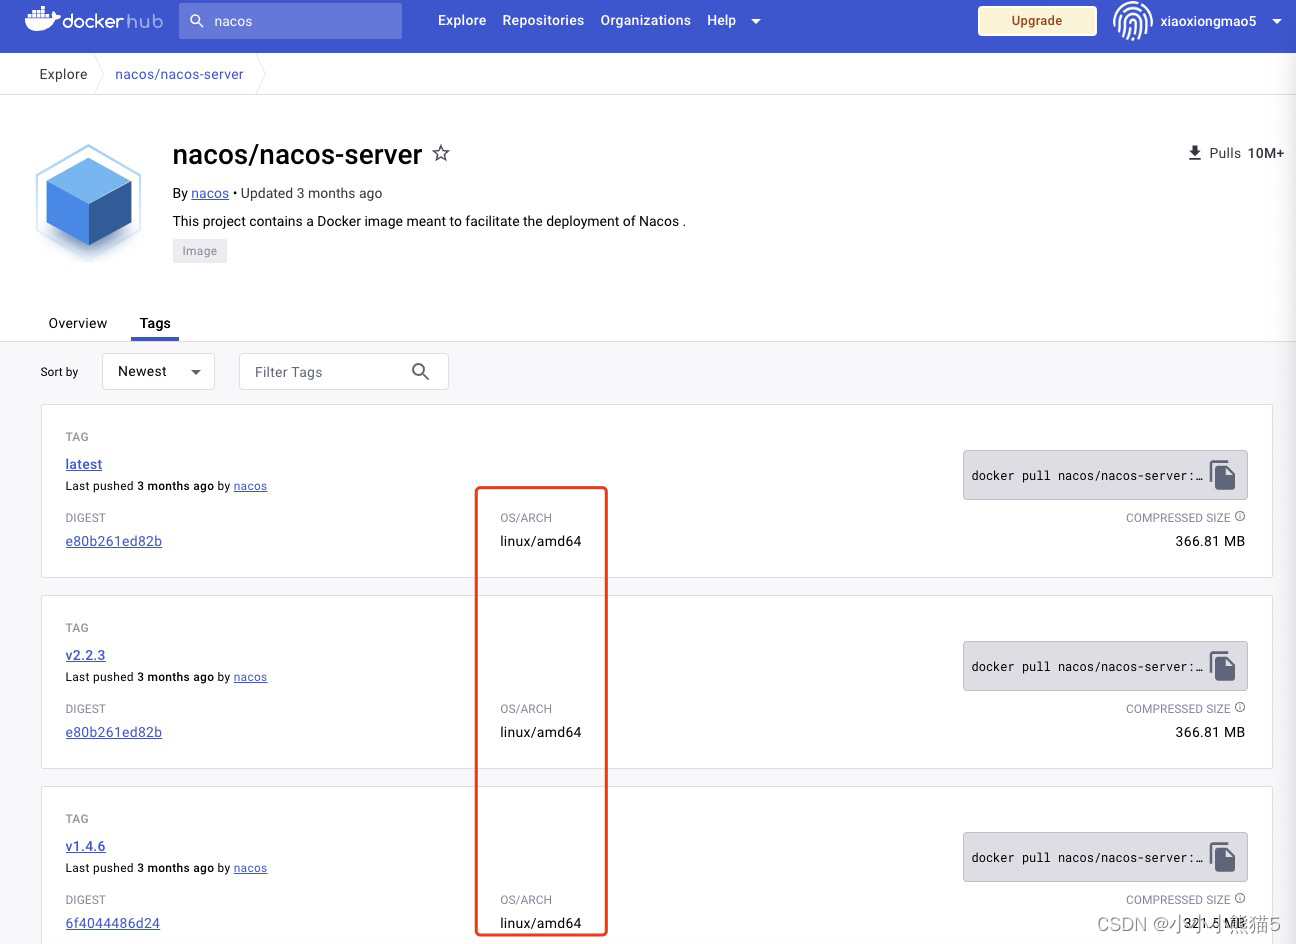
Task: Select the docker pull command text for latest
Action: (x=1087, y=476)
